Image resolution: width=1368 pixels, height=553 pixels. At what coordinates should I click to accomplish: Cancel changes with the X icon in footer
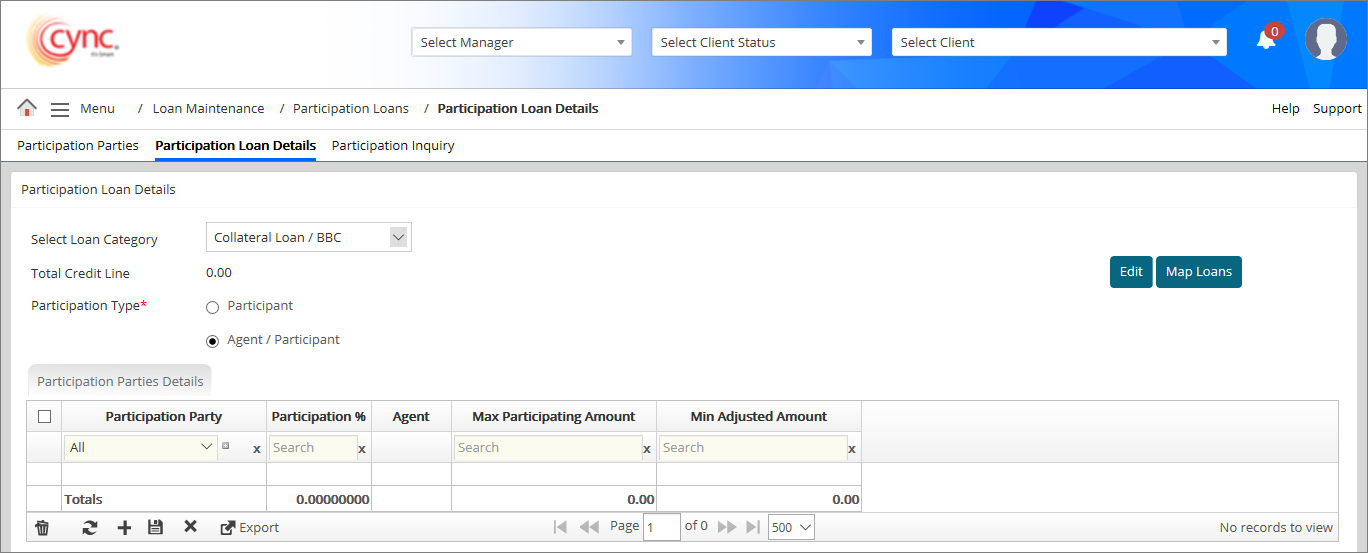pos(190,527)
